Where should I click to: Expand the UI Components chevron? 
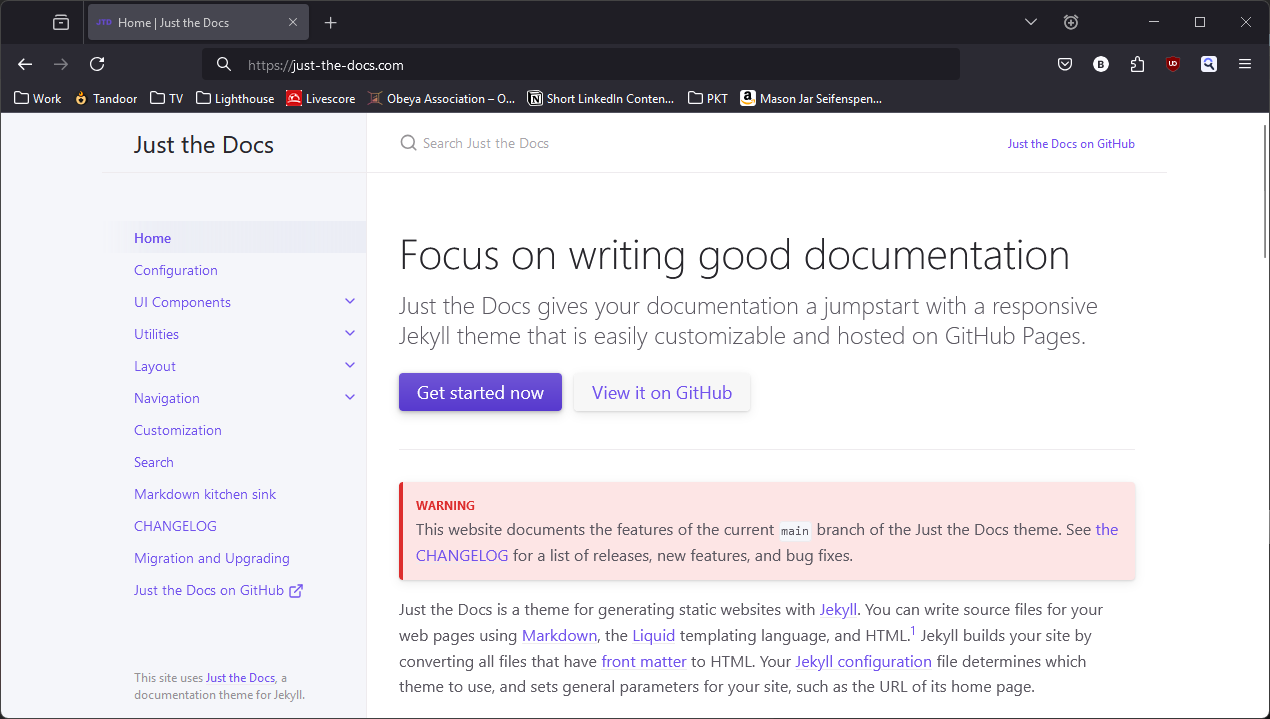tap(350, 302)
